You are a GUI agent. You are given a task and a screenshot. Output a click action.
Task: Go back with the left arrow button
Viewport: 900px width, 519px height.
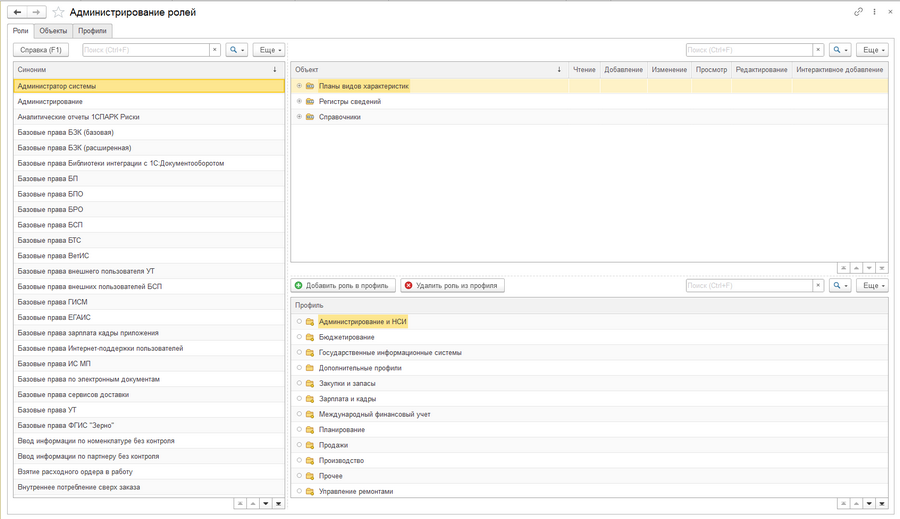[17, 12]
